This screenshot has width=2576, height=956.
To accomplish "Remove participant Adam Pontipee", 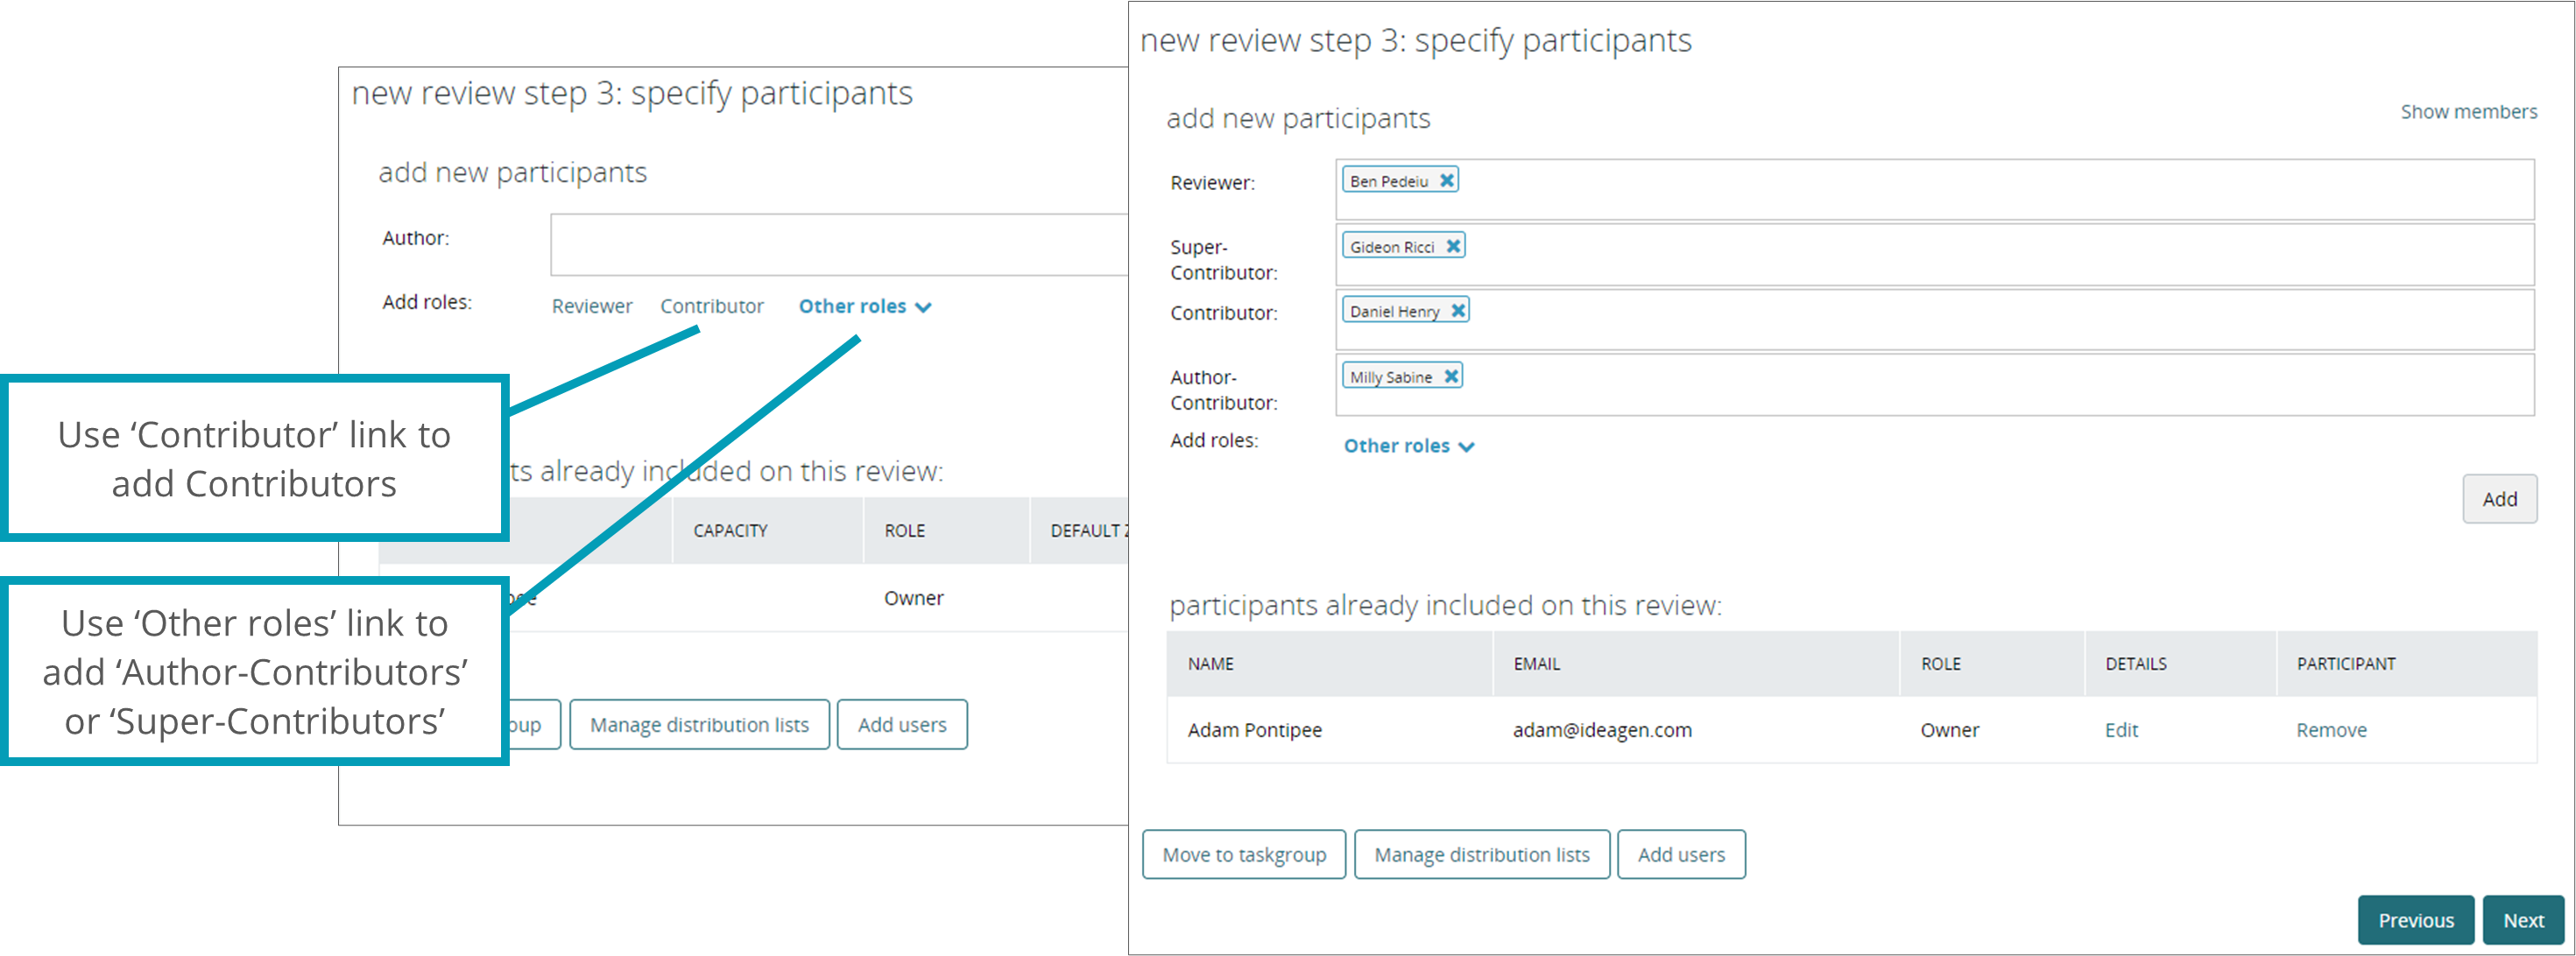I will pos(2331,730).
